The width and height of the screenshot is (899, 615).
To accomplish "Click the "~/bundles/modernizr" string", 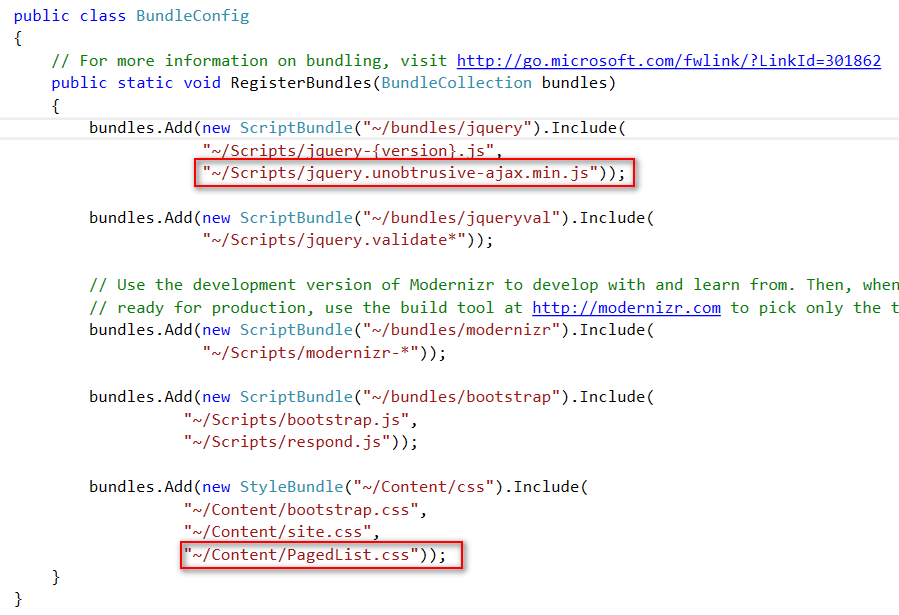I will tap(462, 330).
